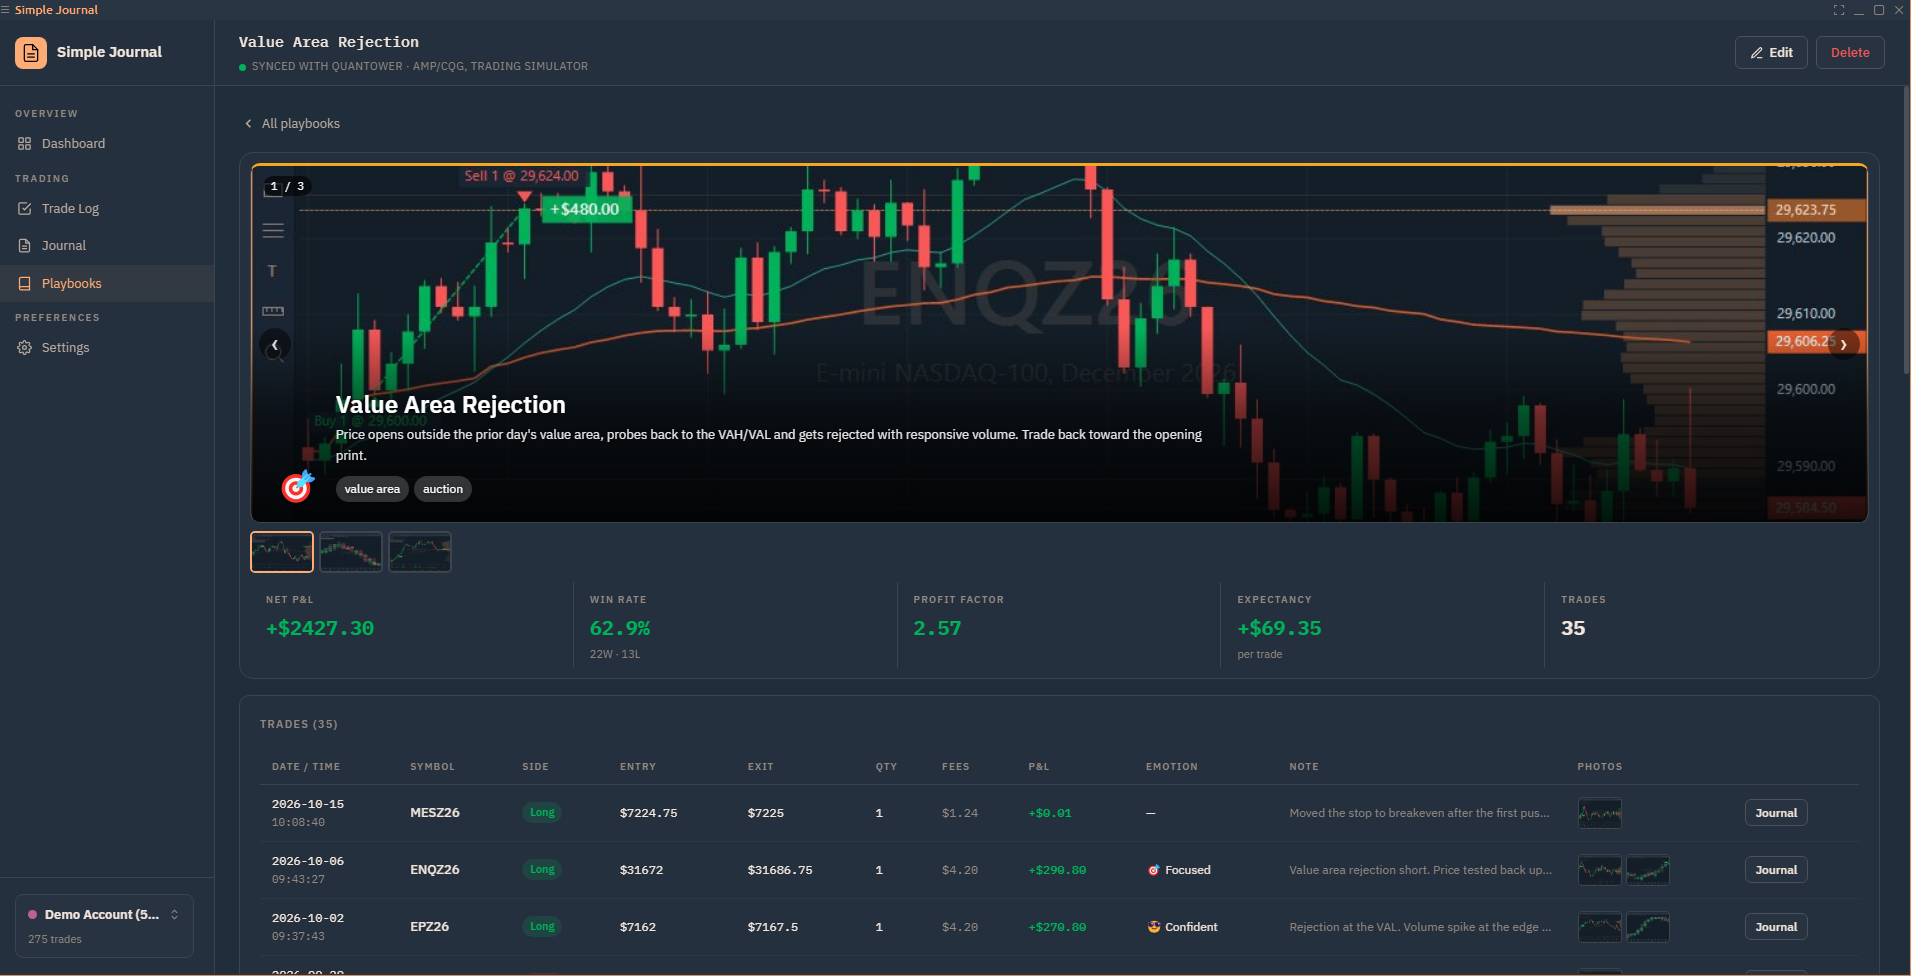Go back to All playbooks

coord(292,124)
